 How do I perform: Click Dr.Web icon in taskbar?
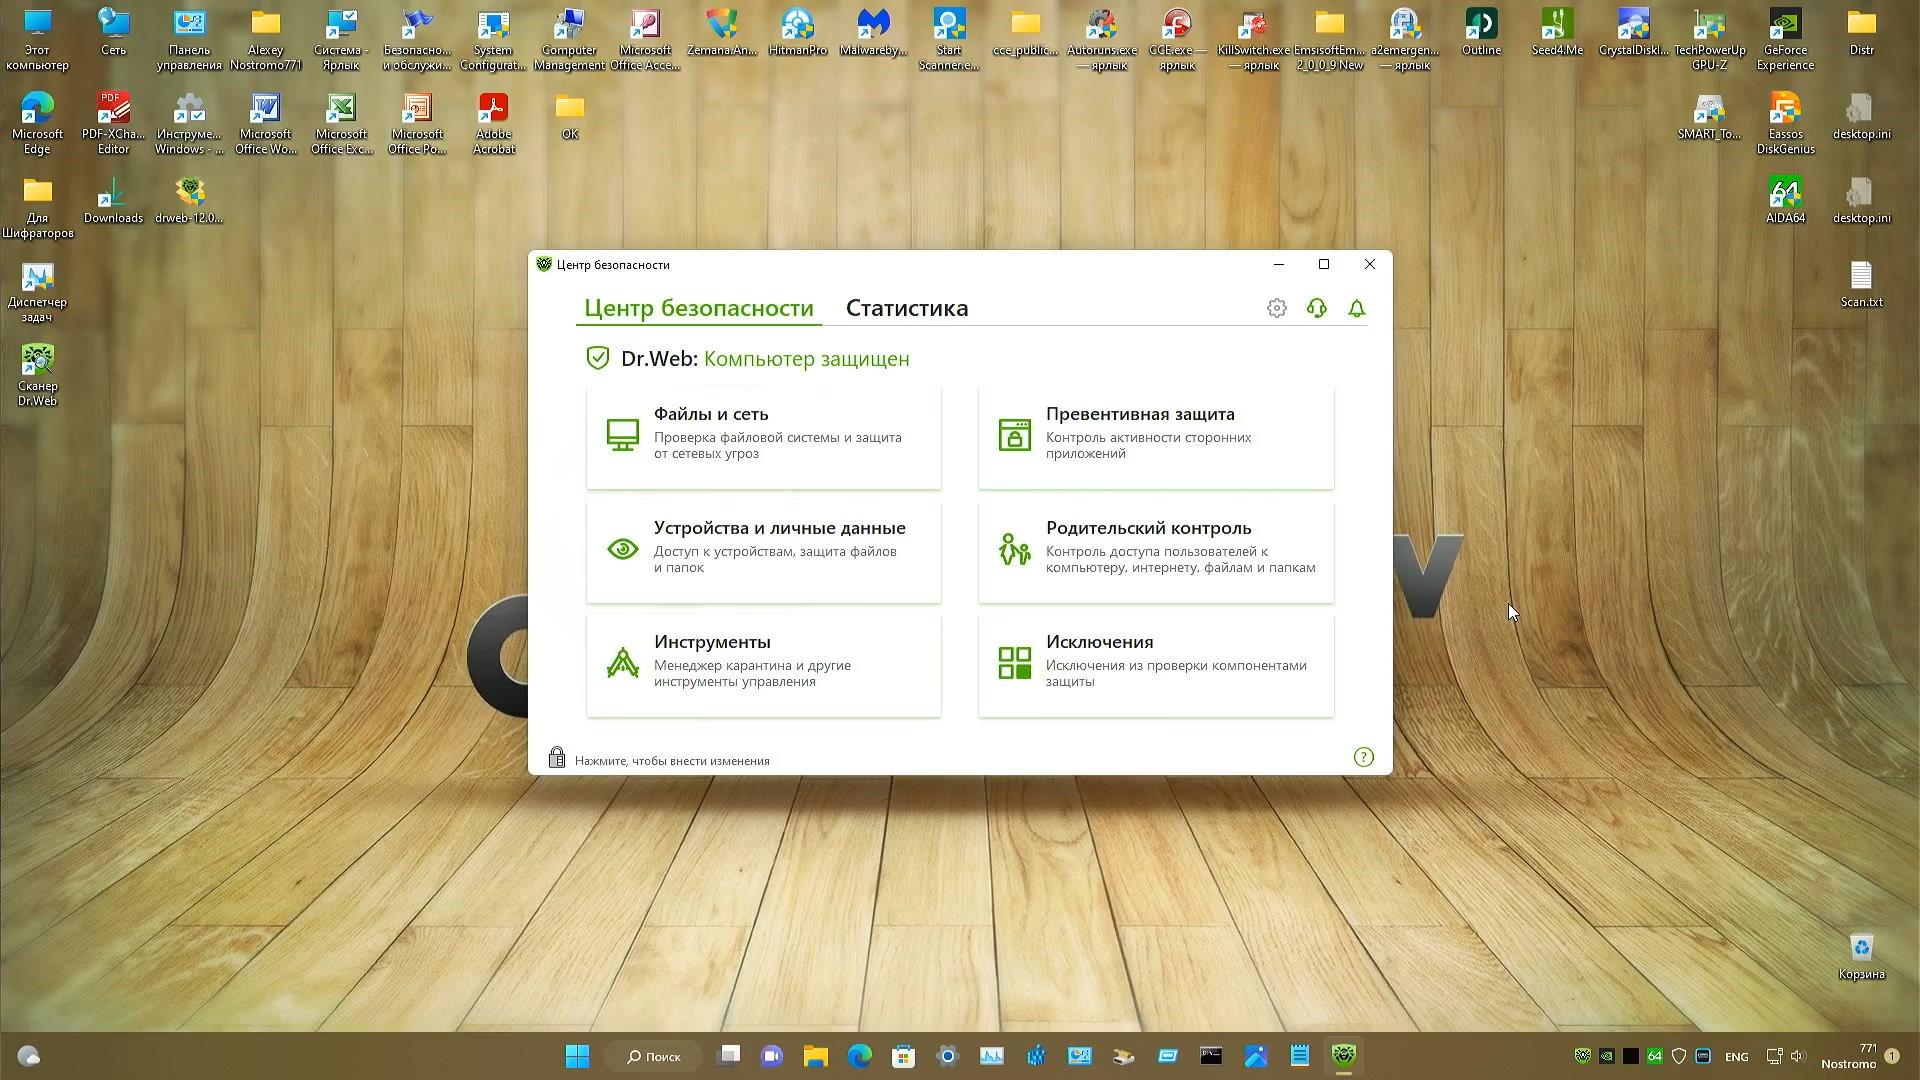click(1343, 1056)
